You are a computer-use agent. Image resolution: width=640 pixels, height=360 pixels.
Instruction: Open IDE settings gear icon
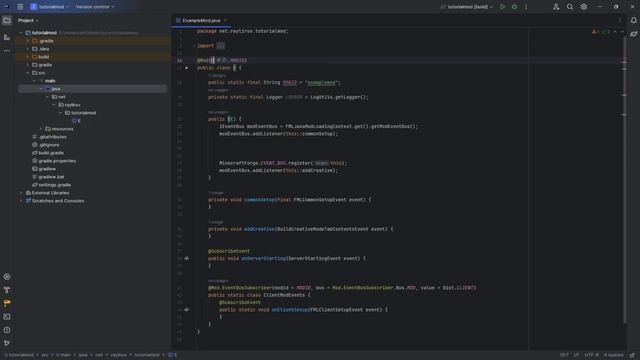click(584, 7)
